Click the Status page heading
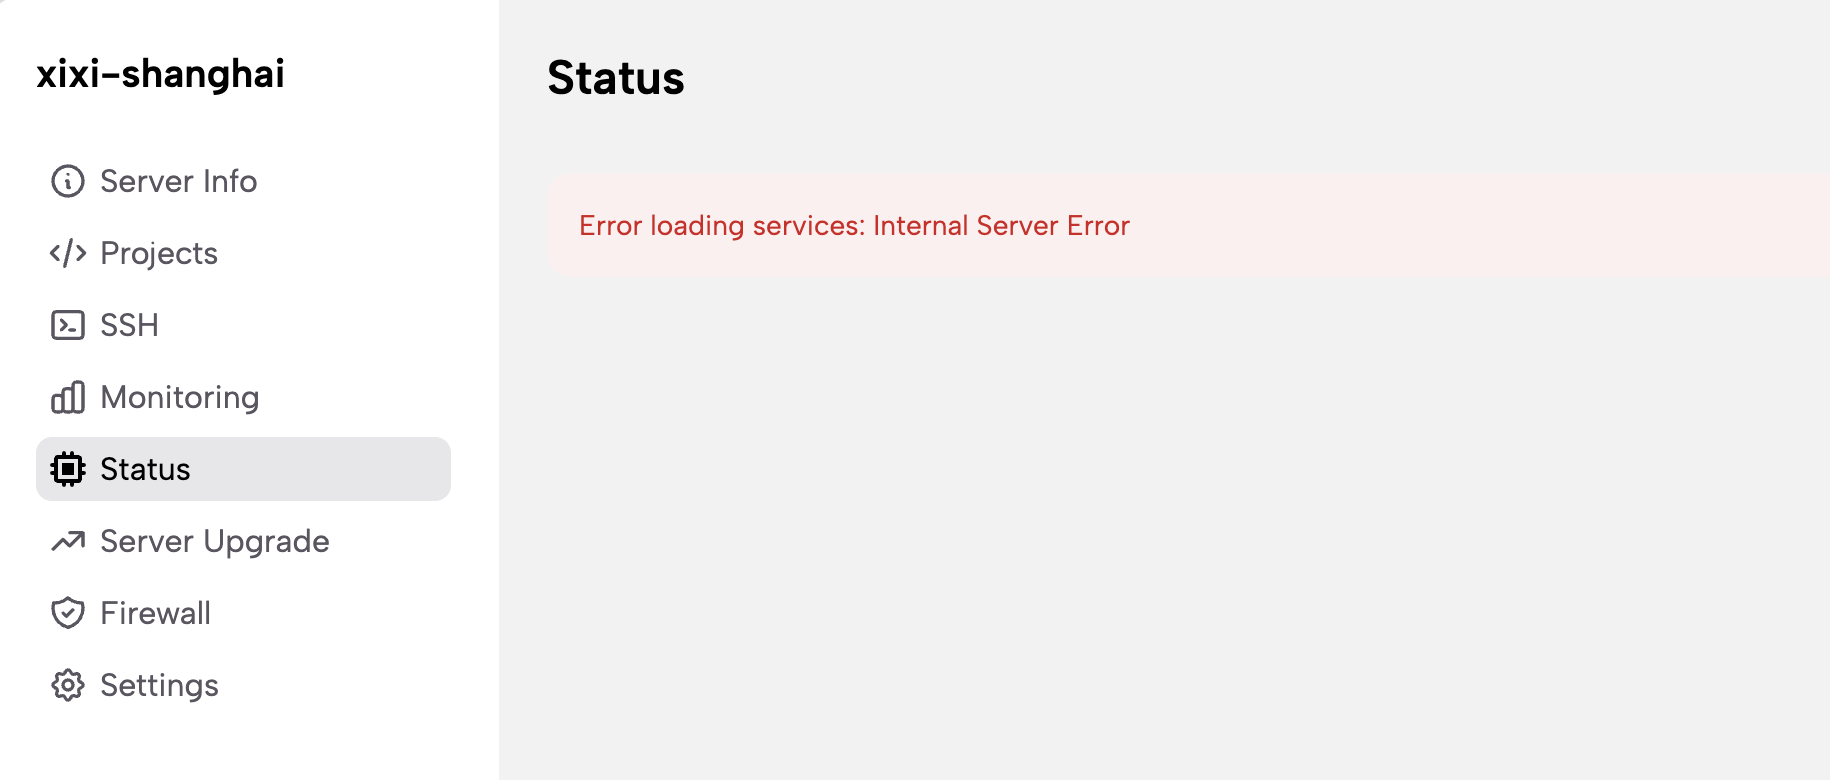This screenshot has height=780, width=1830. (616, 78)
